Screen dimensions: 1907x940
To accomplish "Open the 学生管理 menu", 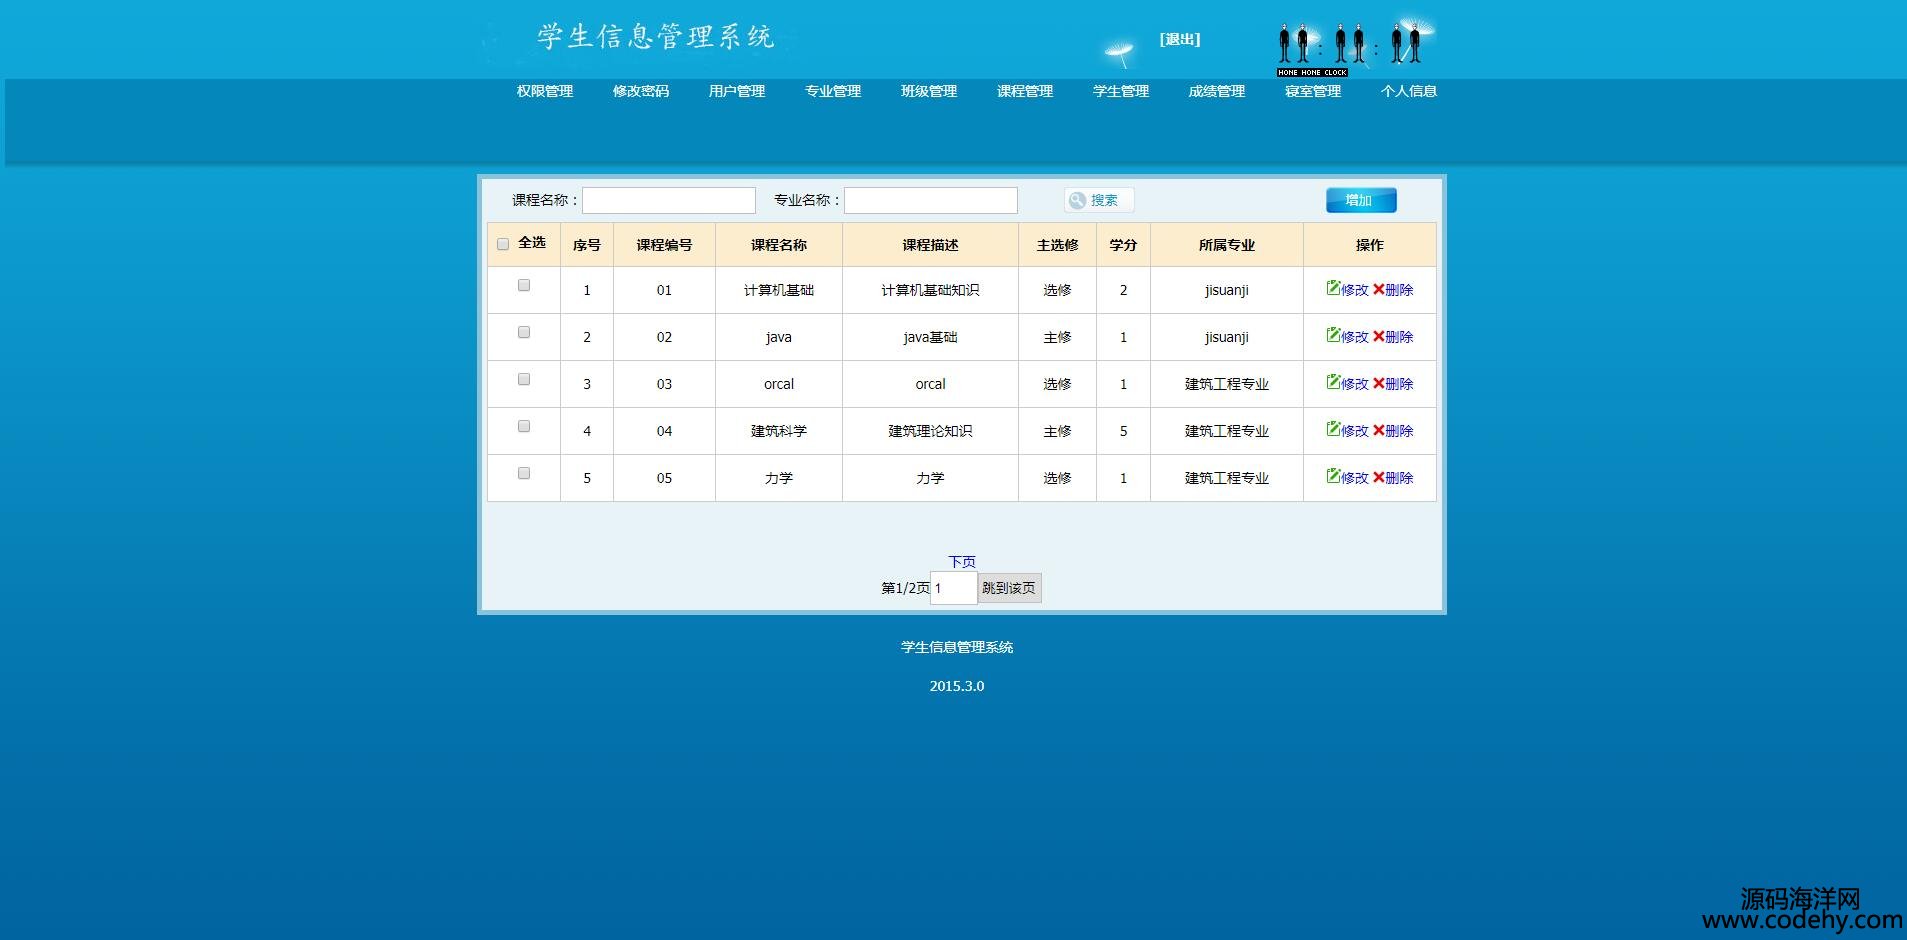I will pos(1120,91).
